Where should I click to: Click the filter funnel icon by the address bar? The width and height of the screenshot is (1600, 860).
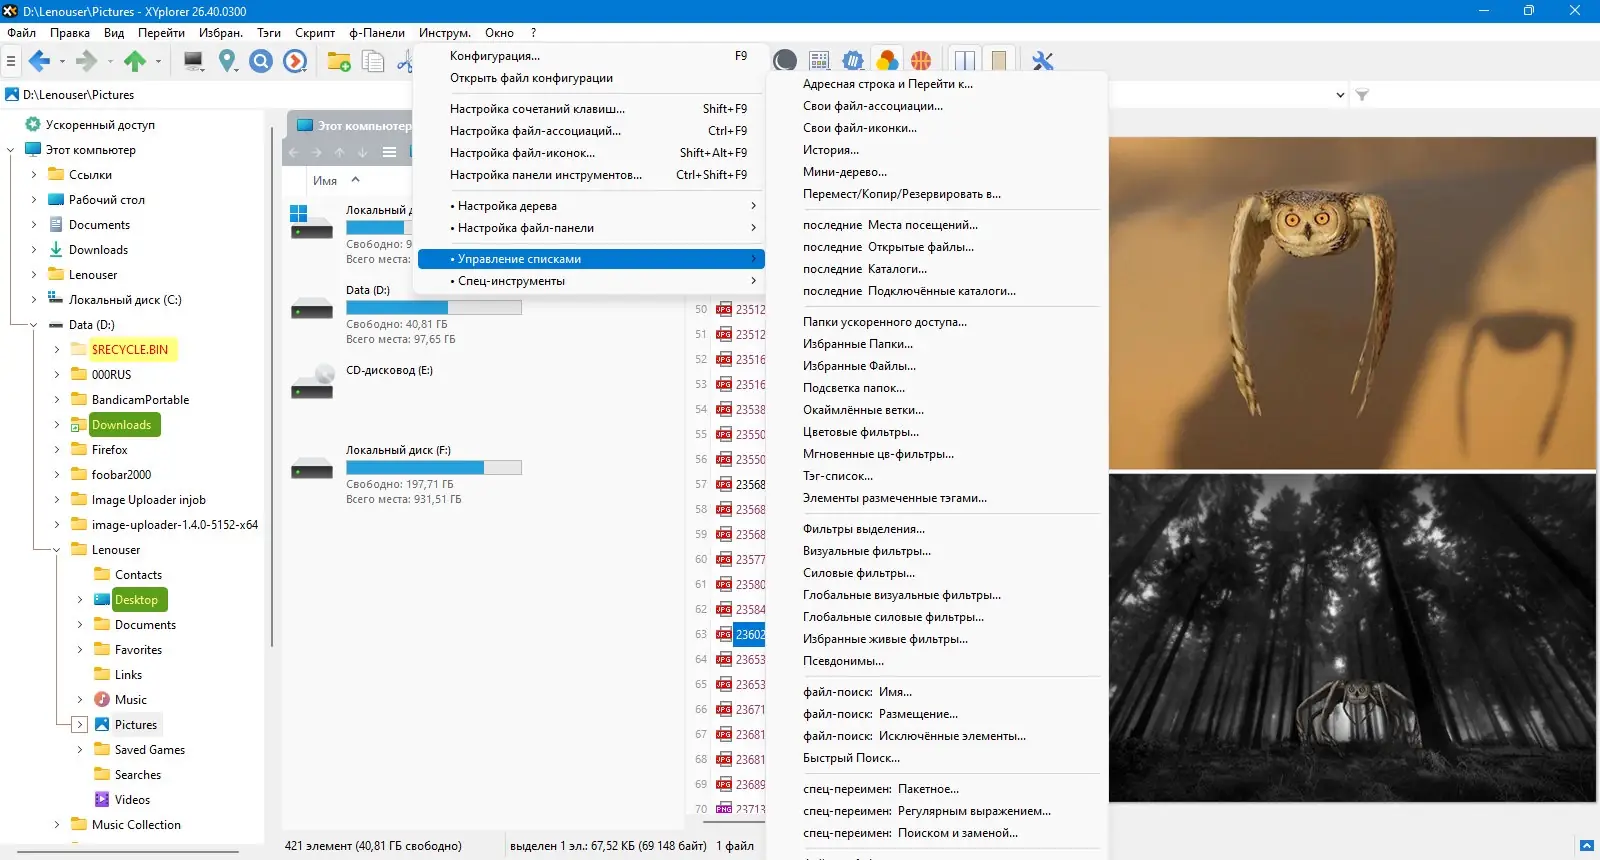[1362, 95]
